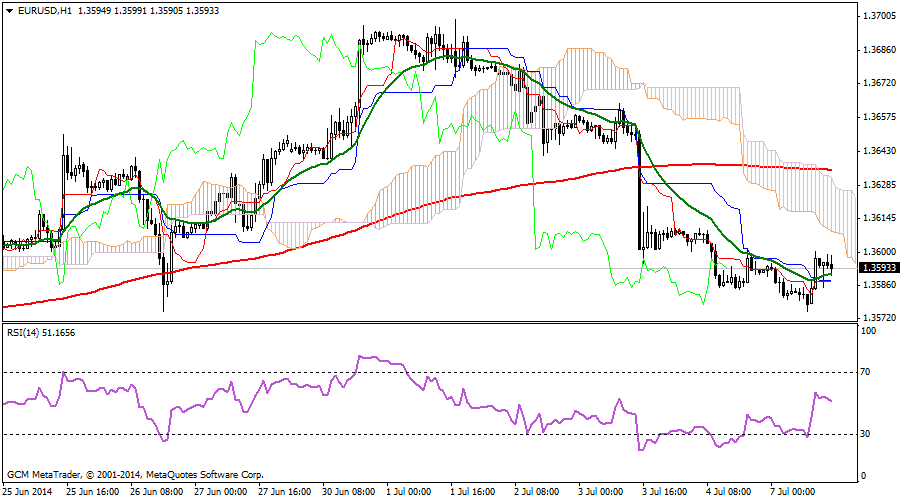Click the 25 Jun 16:00 time label
The image size is (900, 500).
pyautogui.click(x=92, y=492)
